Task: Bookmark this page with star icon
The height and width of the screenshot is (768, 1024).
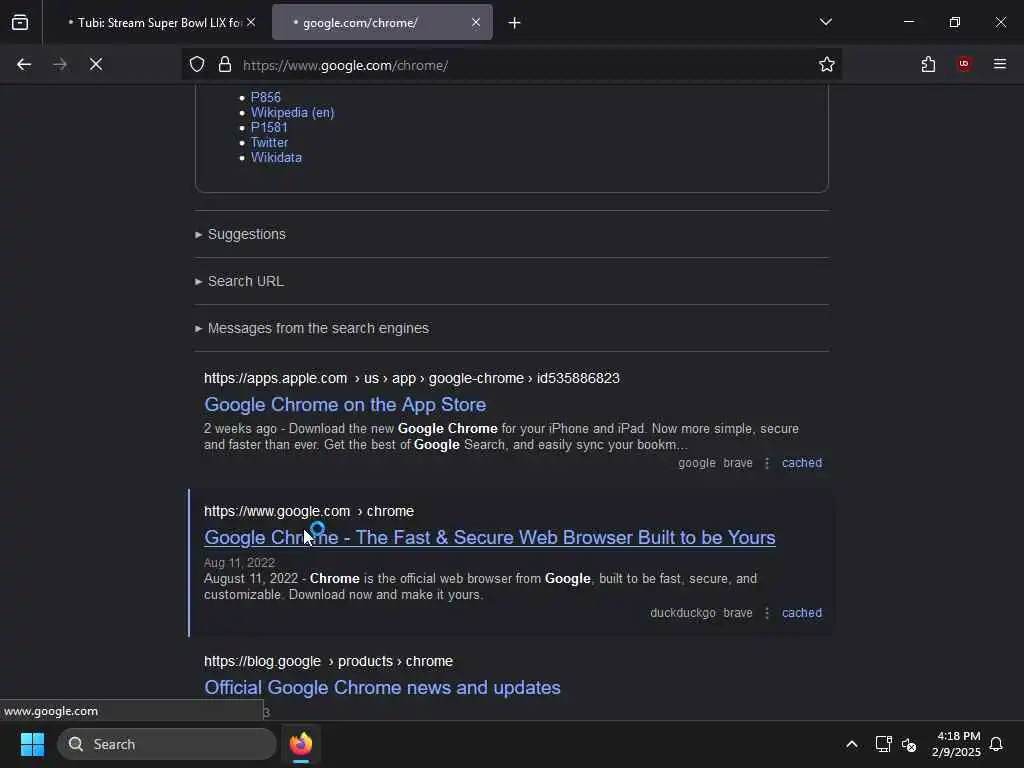Action: [x=827, y=64]
